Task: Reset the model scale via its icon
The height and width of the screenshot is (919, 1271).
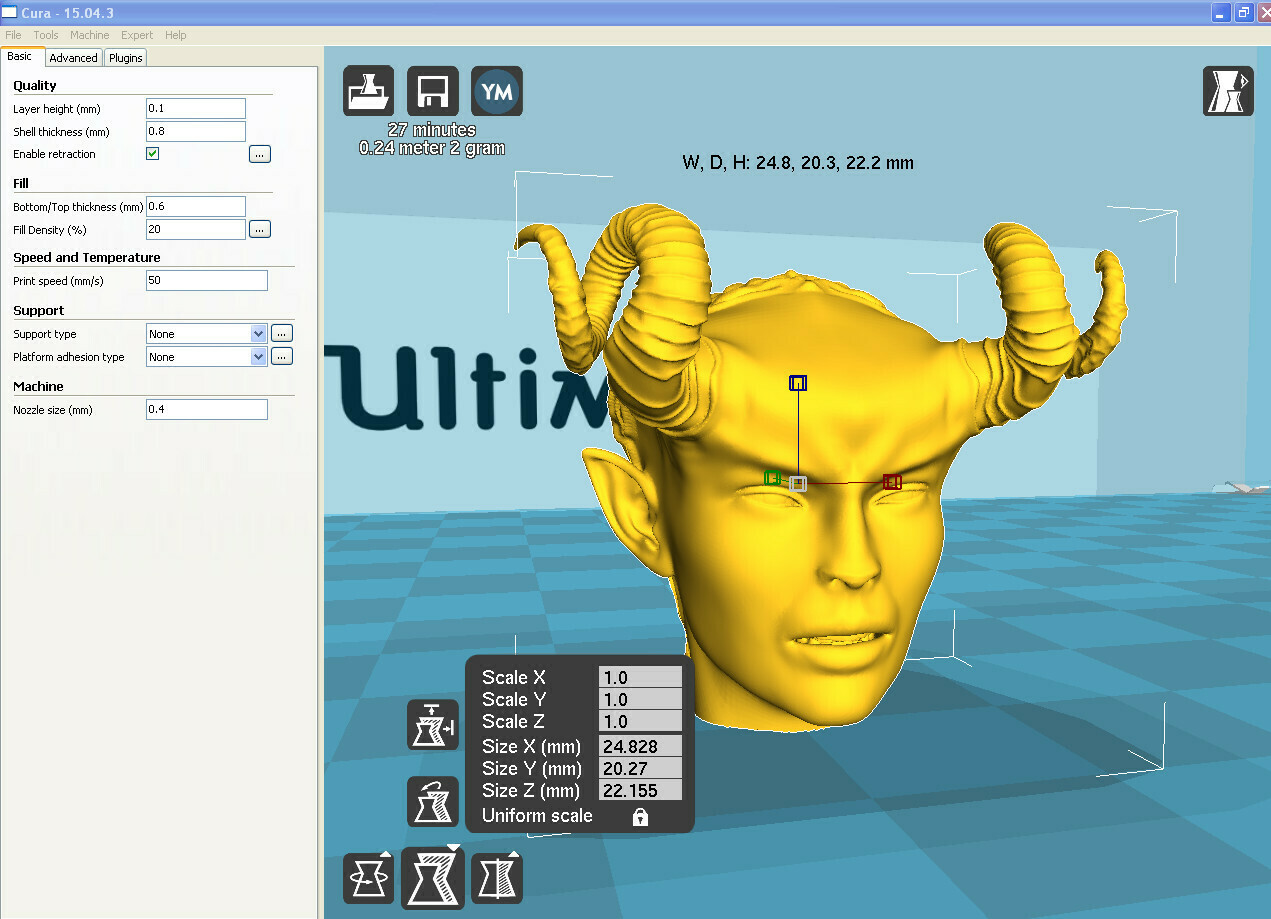Action: [x=432, y=801]
